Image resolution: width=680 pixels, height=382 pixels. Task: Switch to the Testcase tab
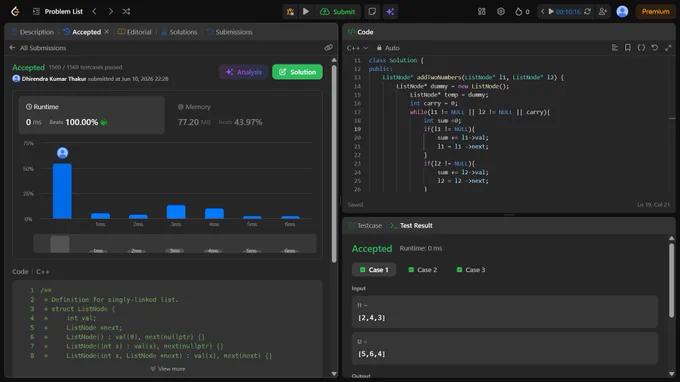(x=365, y=225)
